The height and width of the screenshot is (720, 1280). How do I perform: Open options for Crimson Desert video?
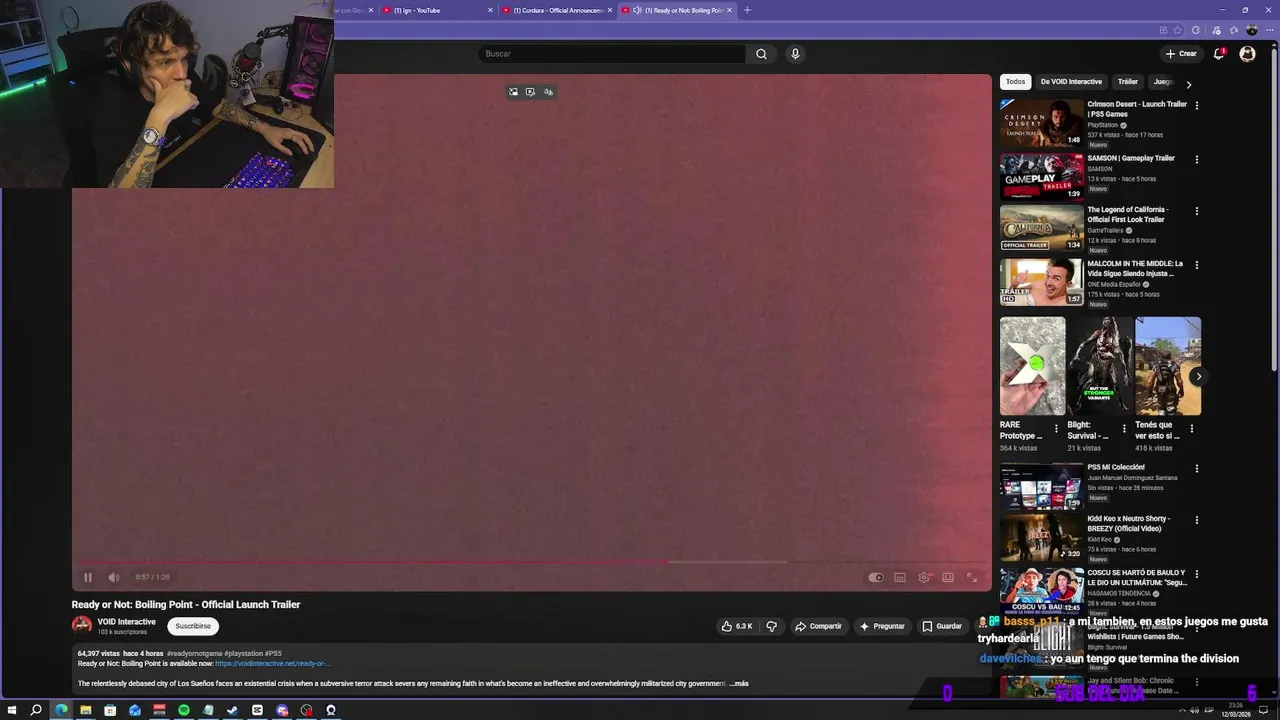[1196, 105]
